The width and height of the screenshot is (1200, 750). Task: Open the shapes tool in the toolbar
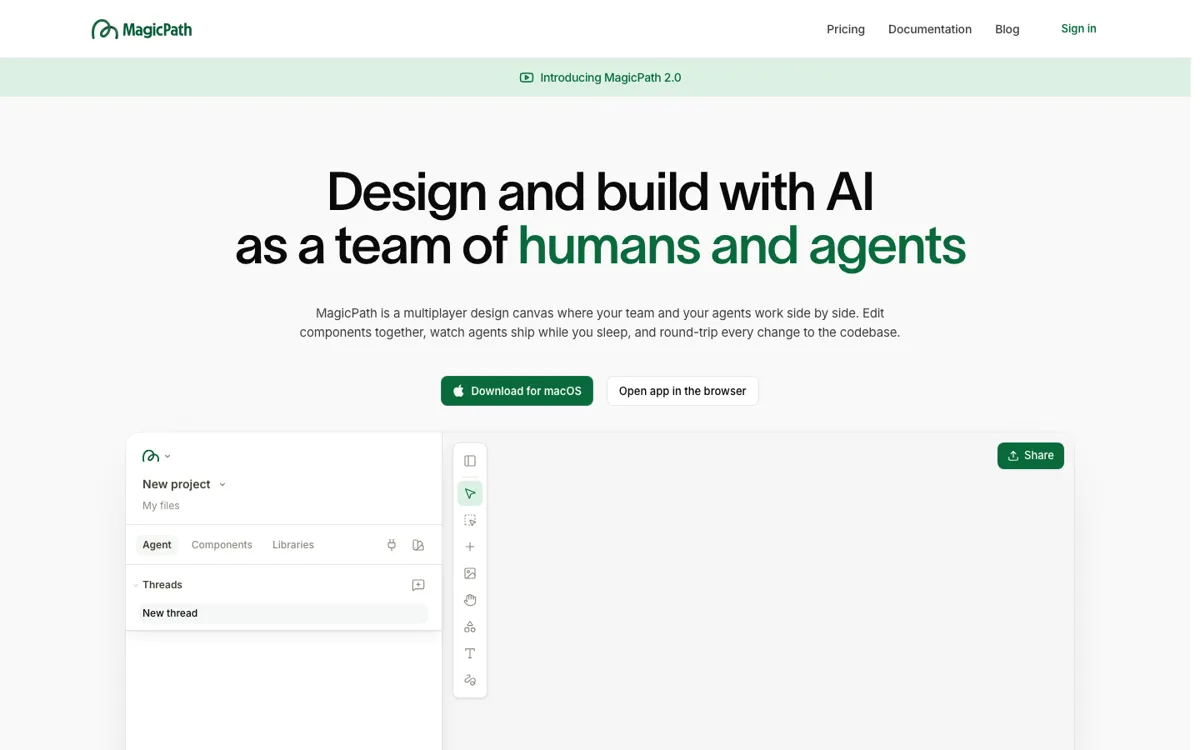coord(470,627)
